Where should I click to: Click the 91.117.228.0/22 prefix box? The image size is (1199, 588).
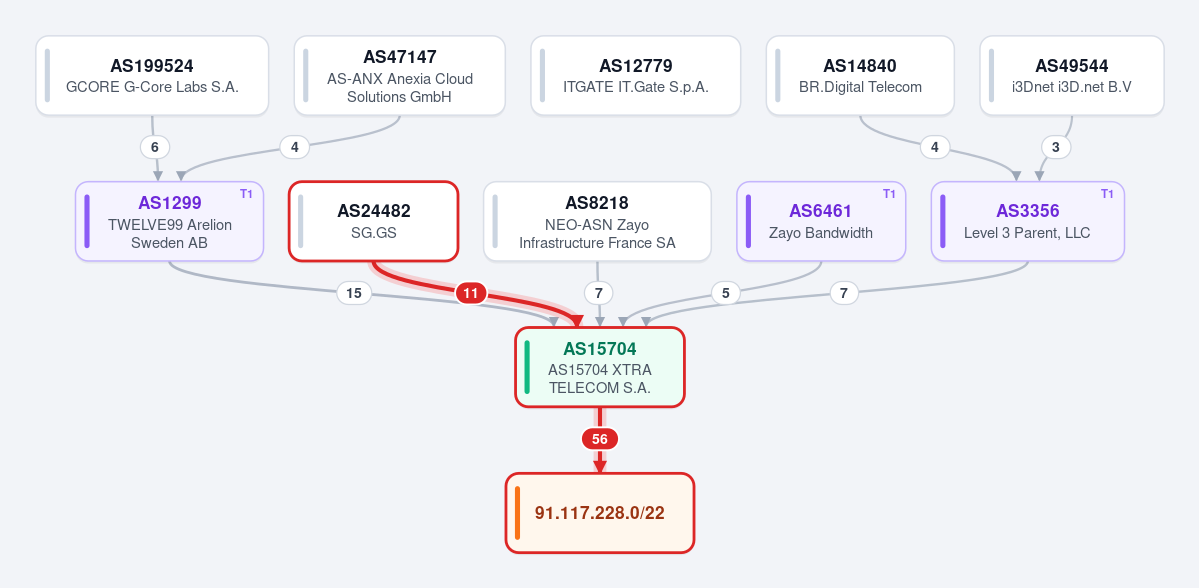click(x=600, y=512)
